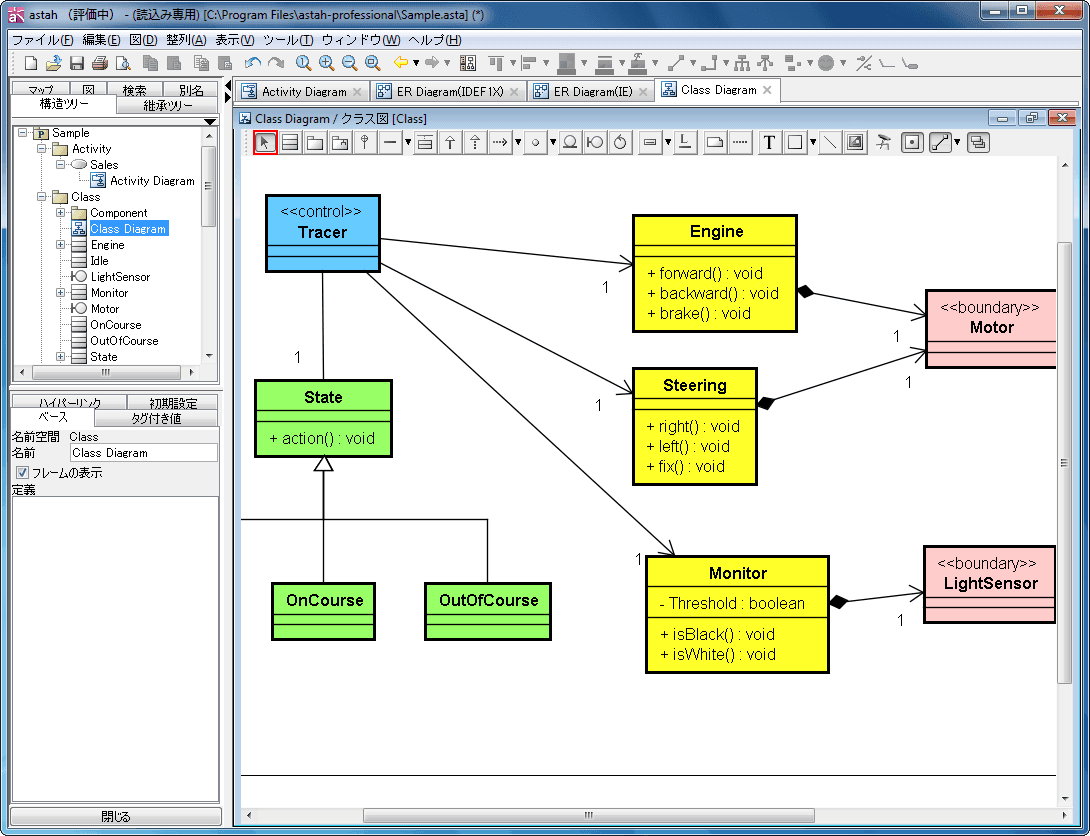Click the 名前 input field
Image resolution: width=1090 pixels, height=836 pixels.
pos(144,452)
